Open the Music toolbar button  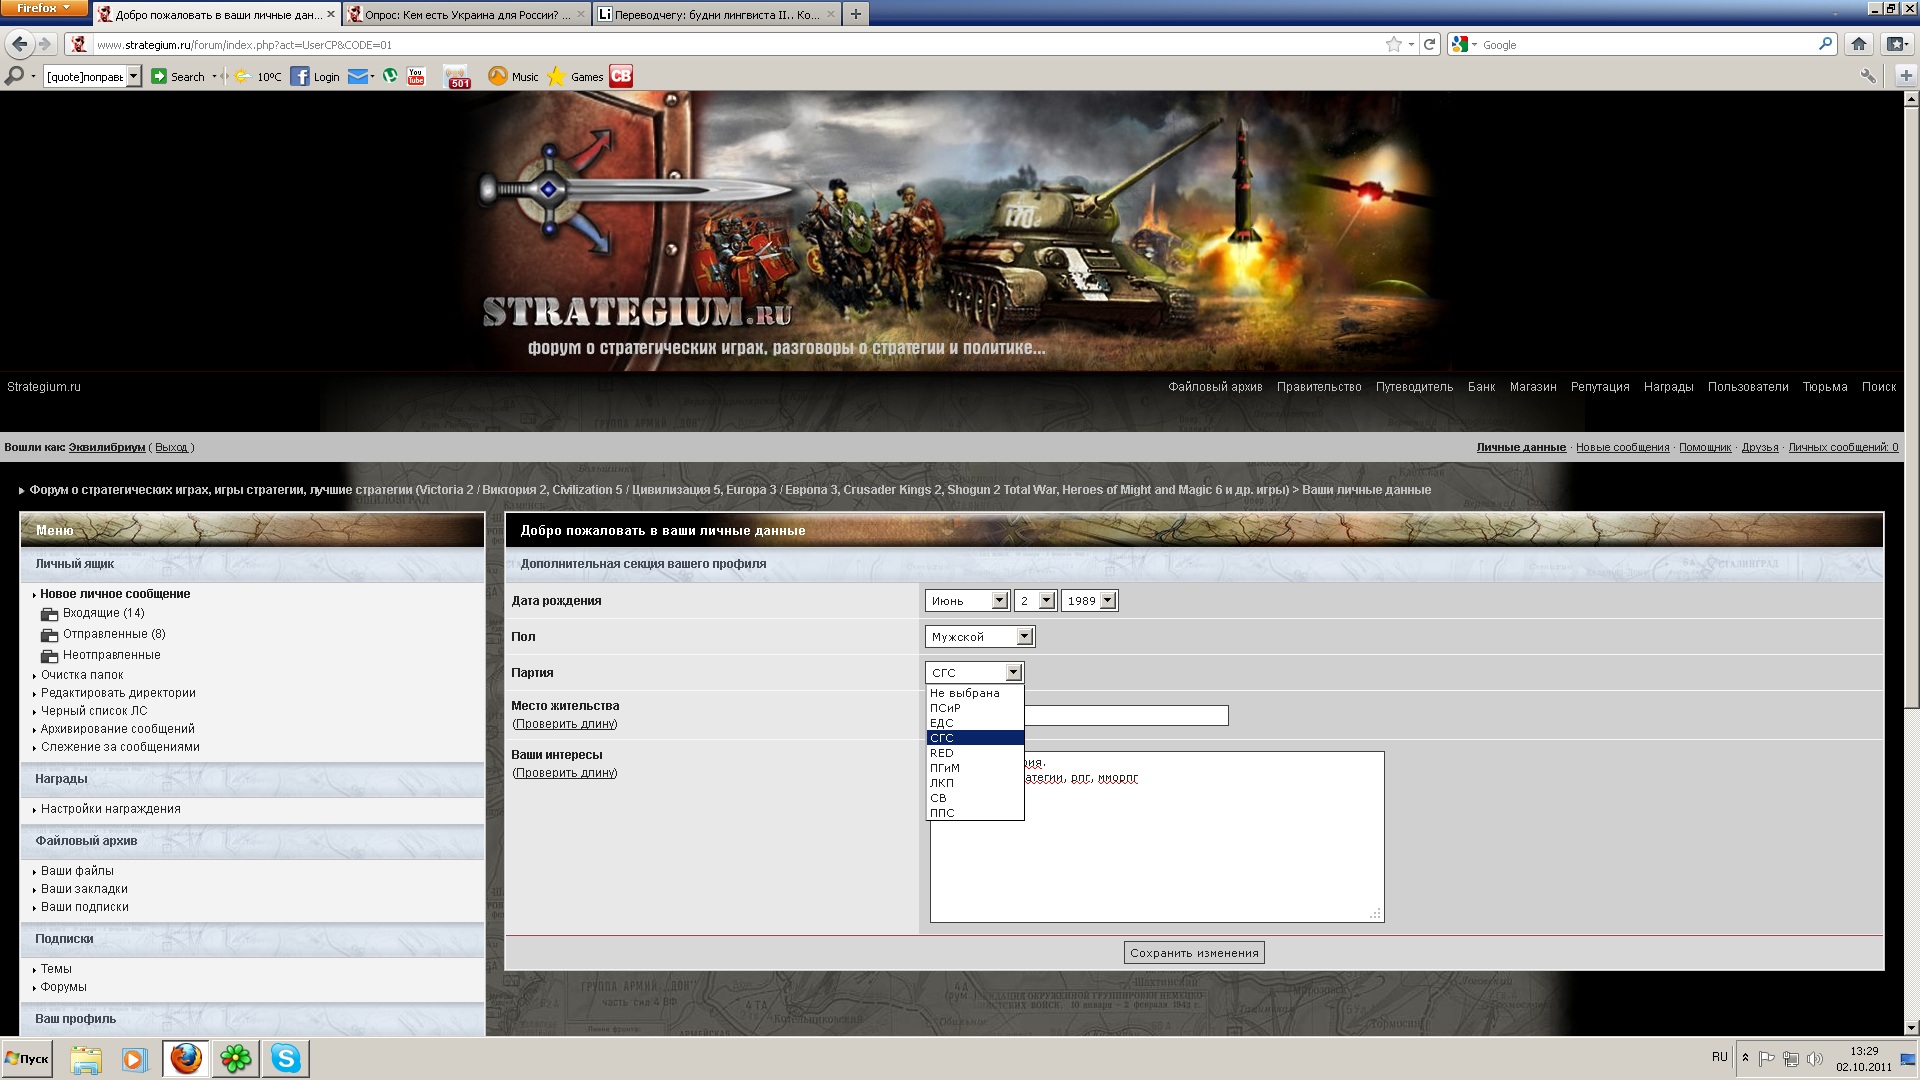[513, 76]
